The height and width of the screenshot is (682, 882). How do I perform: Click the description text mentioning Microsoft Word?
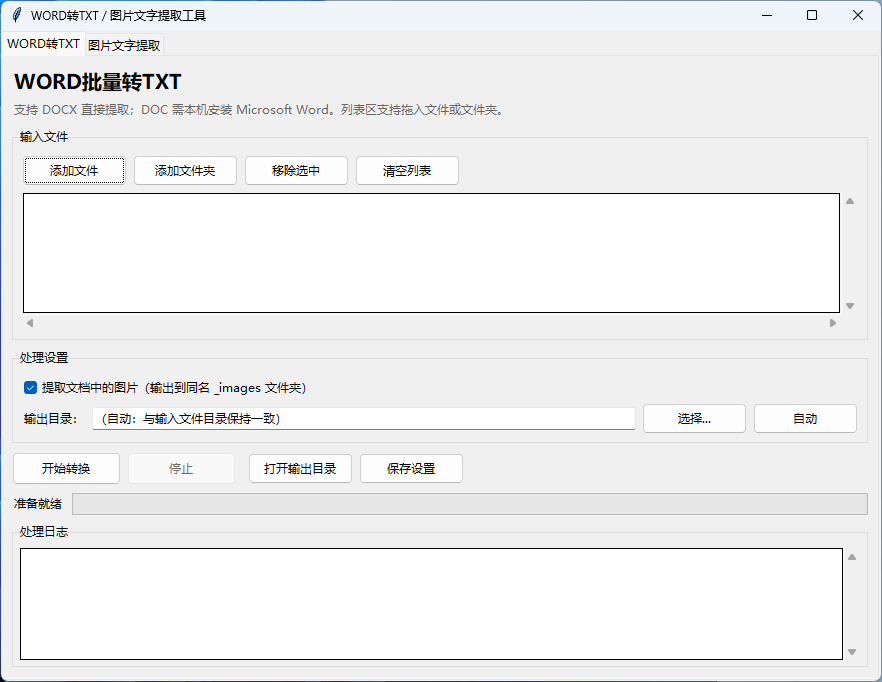(x=258, y=110)
